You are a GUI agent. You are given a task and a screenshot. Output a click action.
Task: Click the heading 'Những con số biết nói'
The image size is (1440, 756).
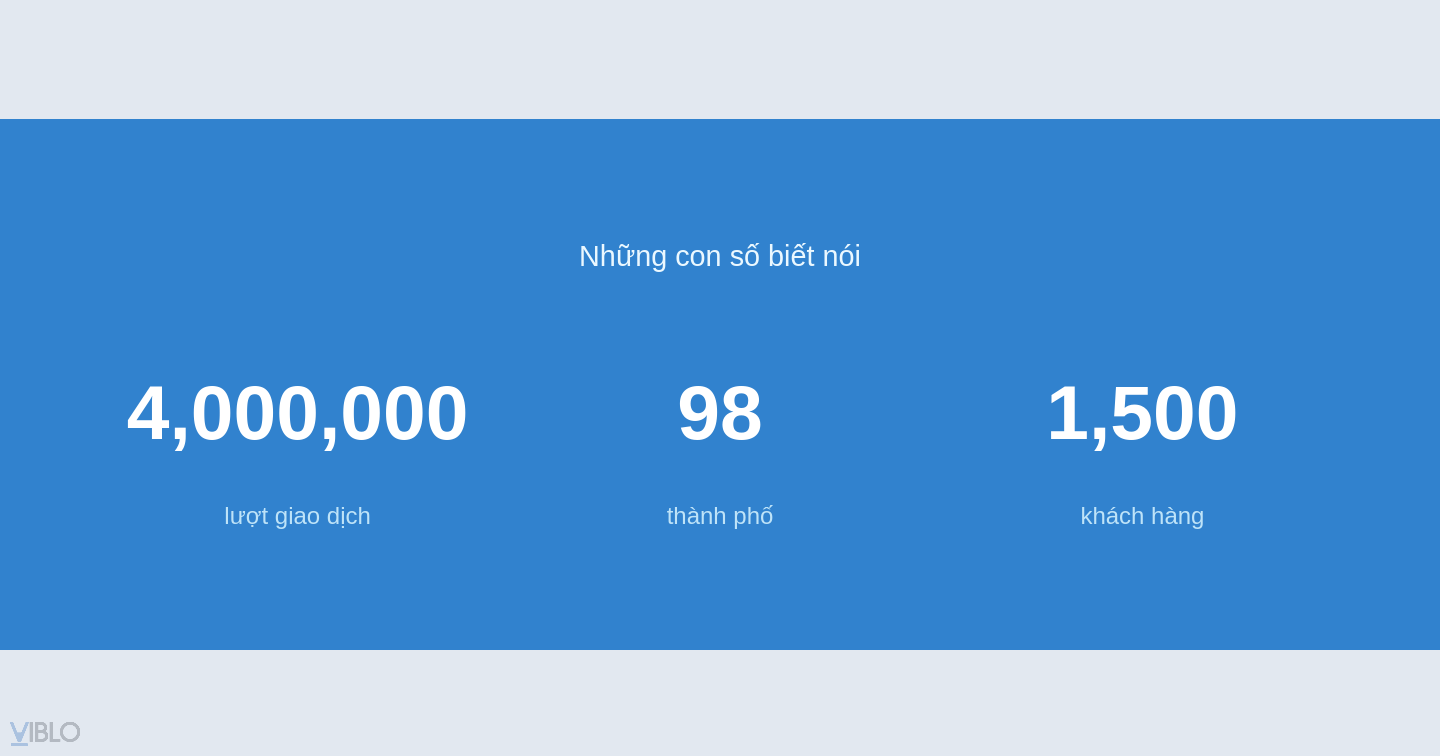tap(719, 256)
